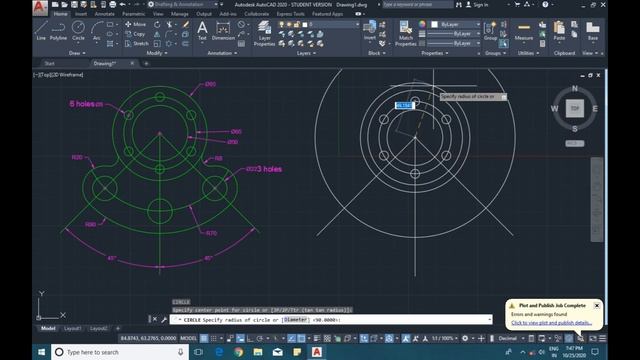Click the status bar customization menu icon

coord(602,338)
